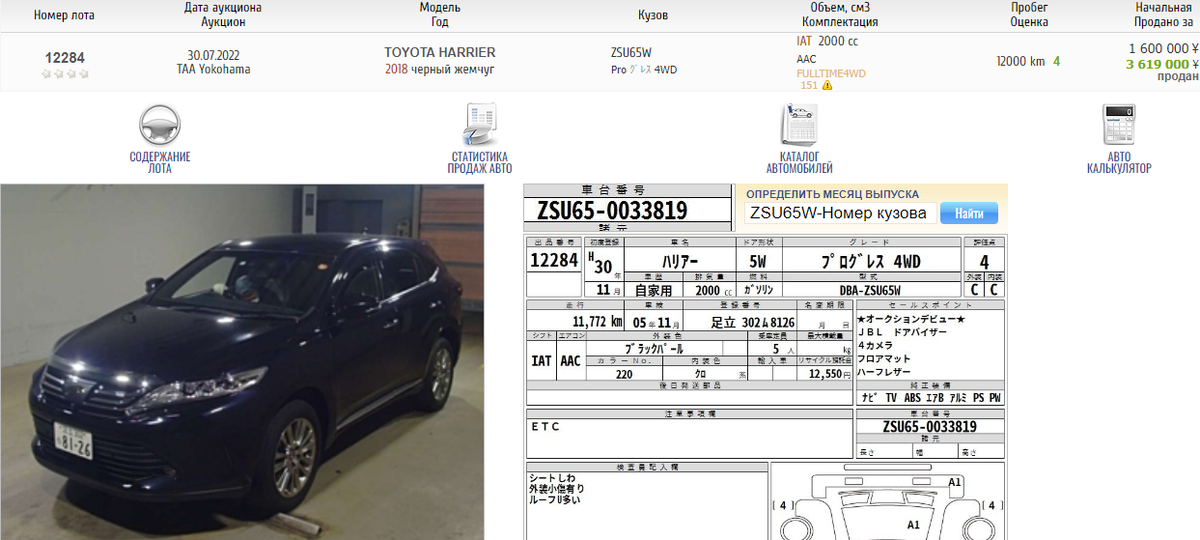The width and height of the screenshot is (1200, 540).
Task: Click the sold price 3 619 000 ¥
Action: 1162,64
